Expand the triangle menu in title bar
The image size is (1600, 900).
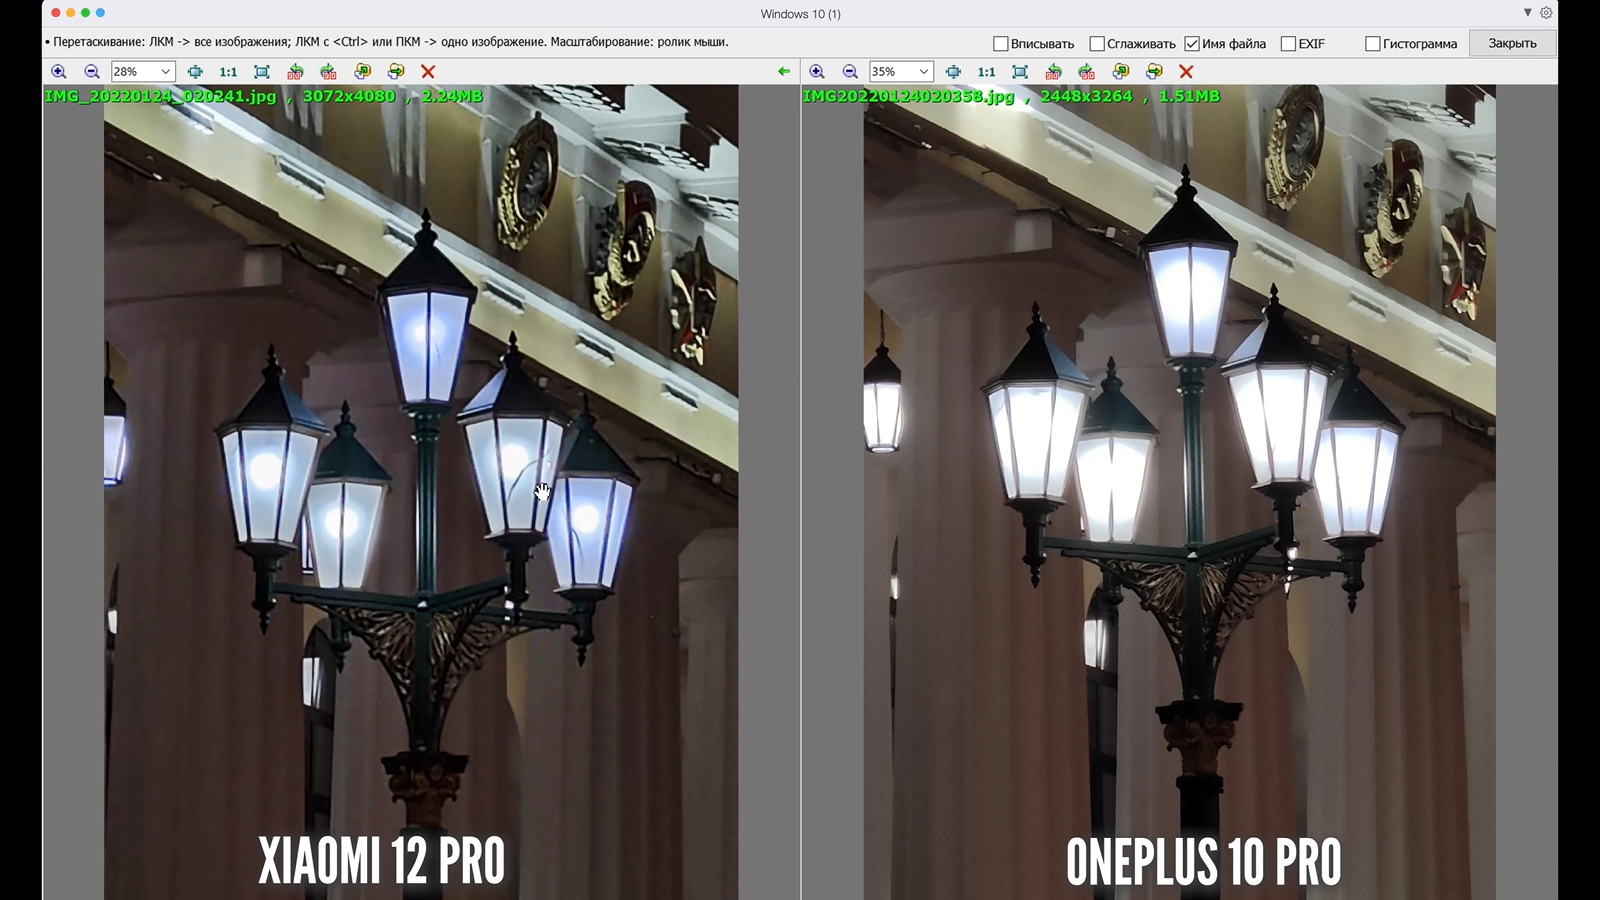[1527, 13]
